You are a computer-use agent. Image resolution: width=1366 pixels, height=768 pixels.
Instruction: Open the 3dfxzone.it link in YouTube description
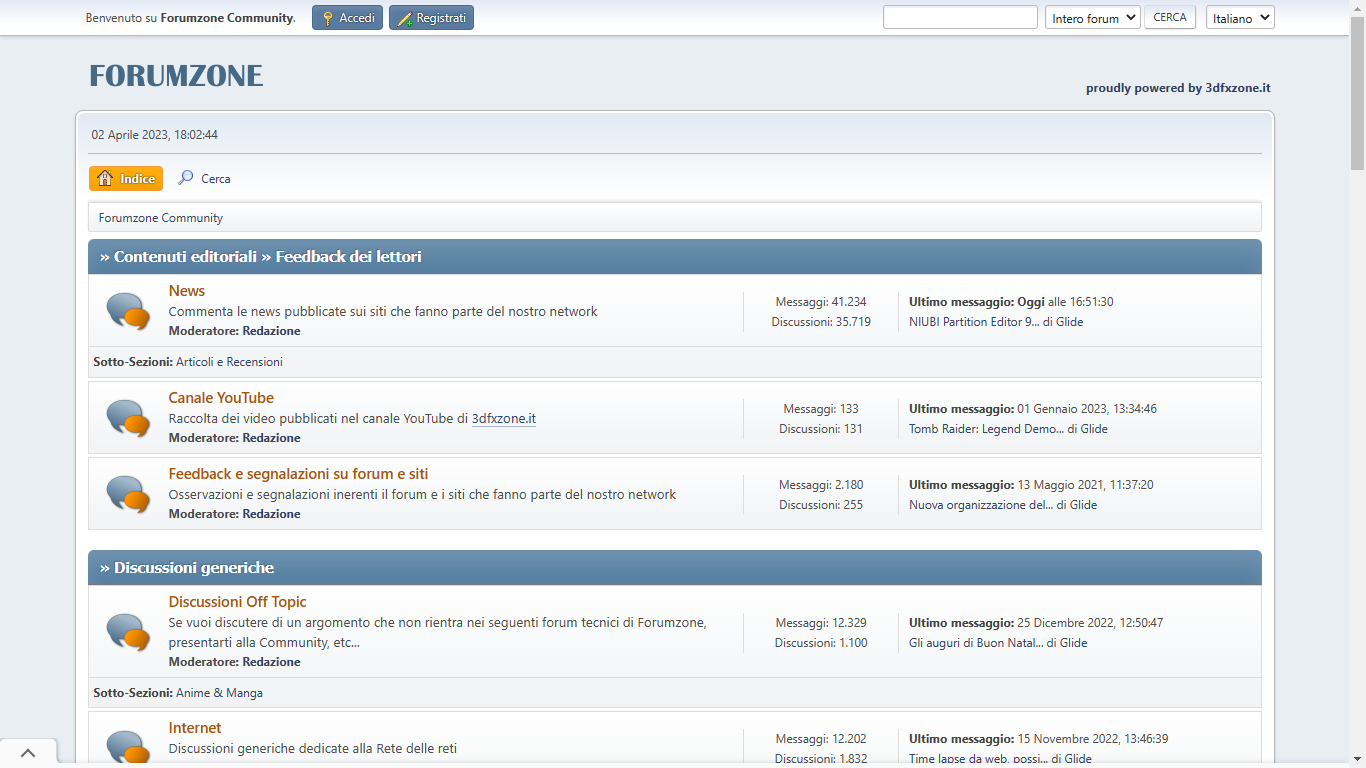point(504,418)
